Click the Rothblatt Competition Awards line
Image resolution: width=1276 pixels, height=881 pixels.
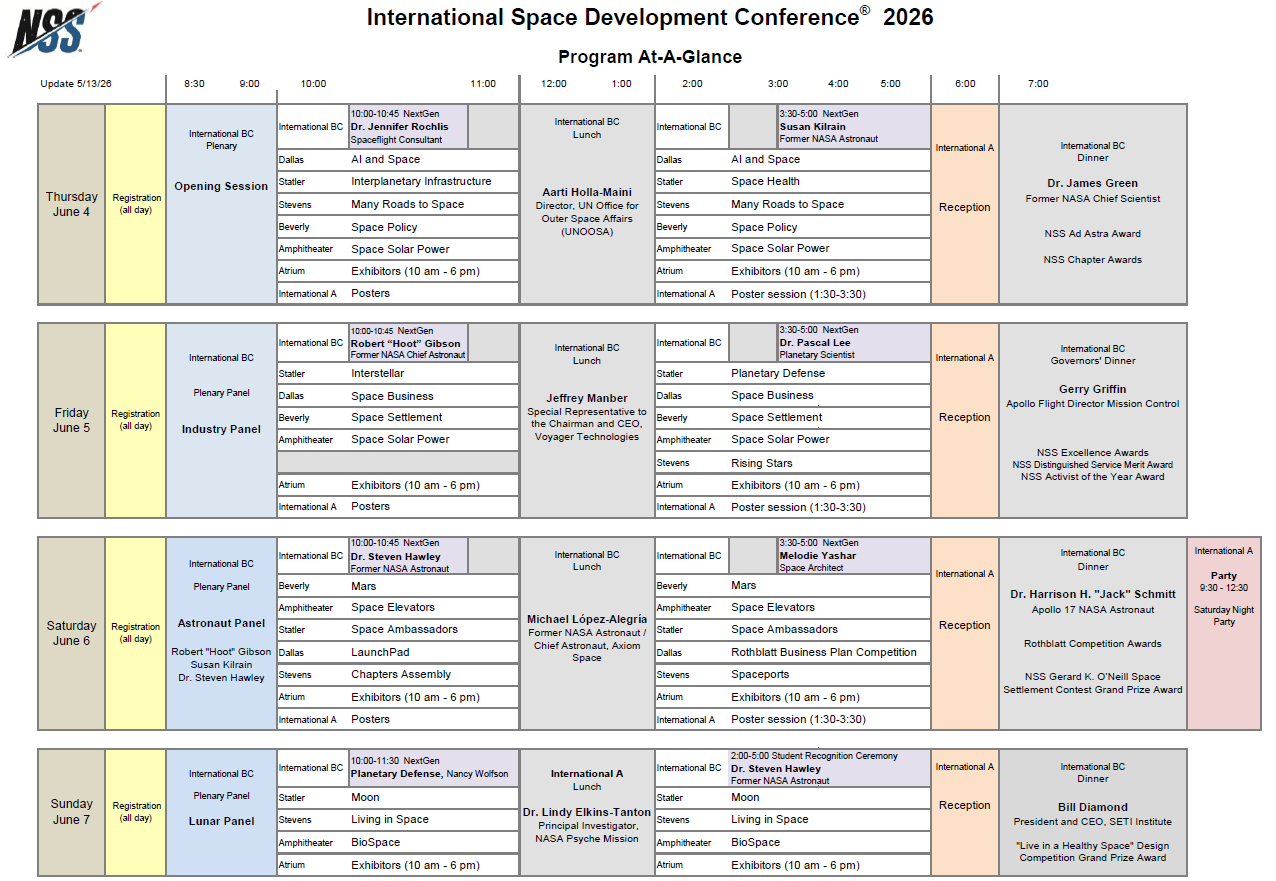click(1093, 644)
